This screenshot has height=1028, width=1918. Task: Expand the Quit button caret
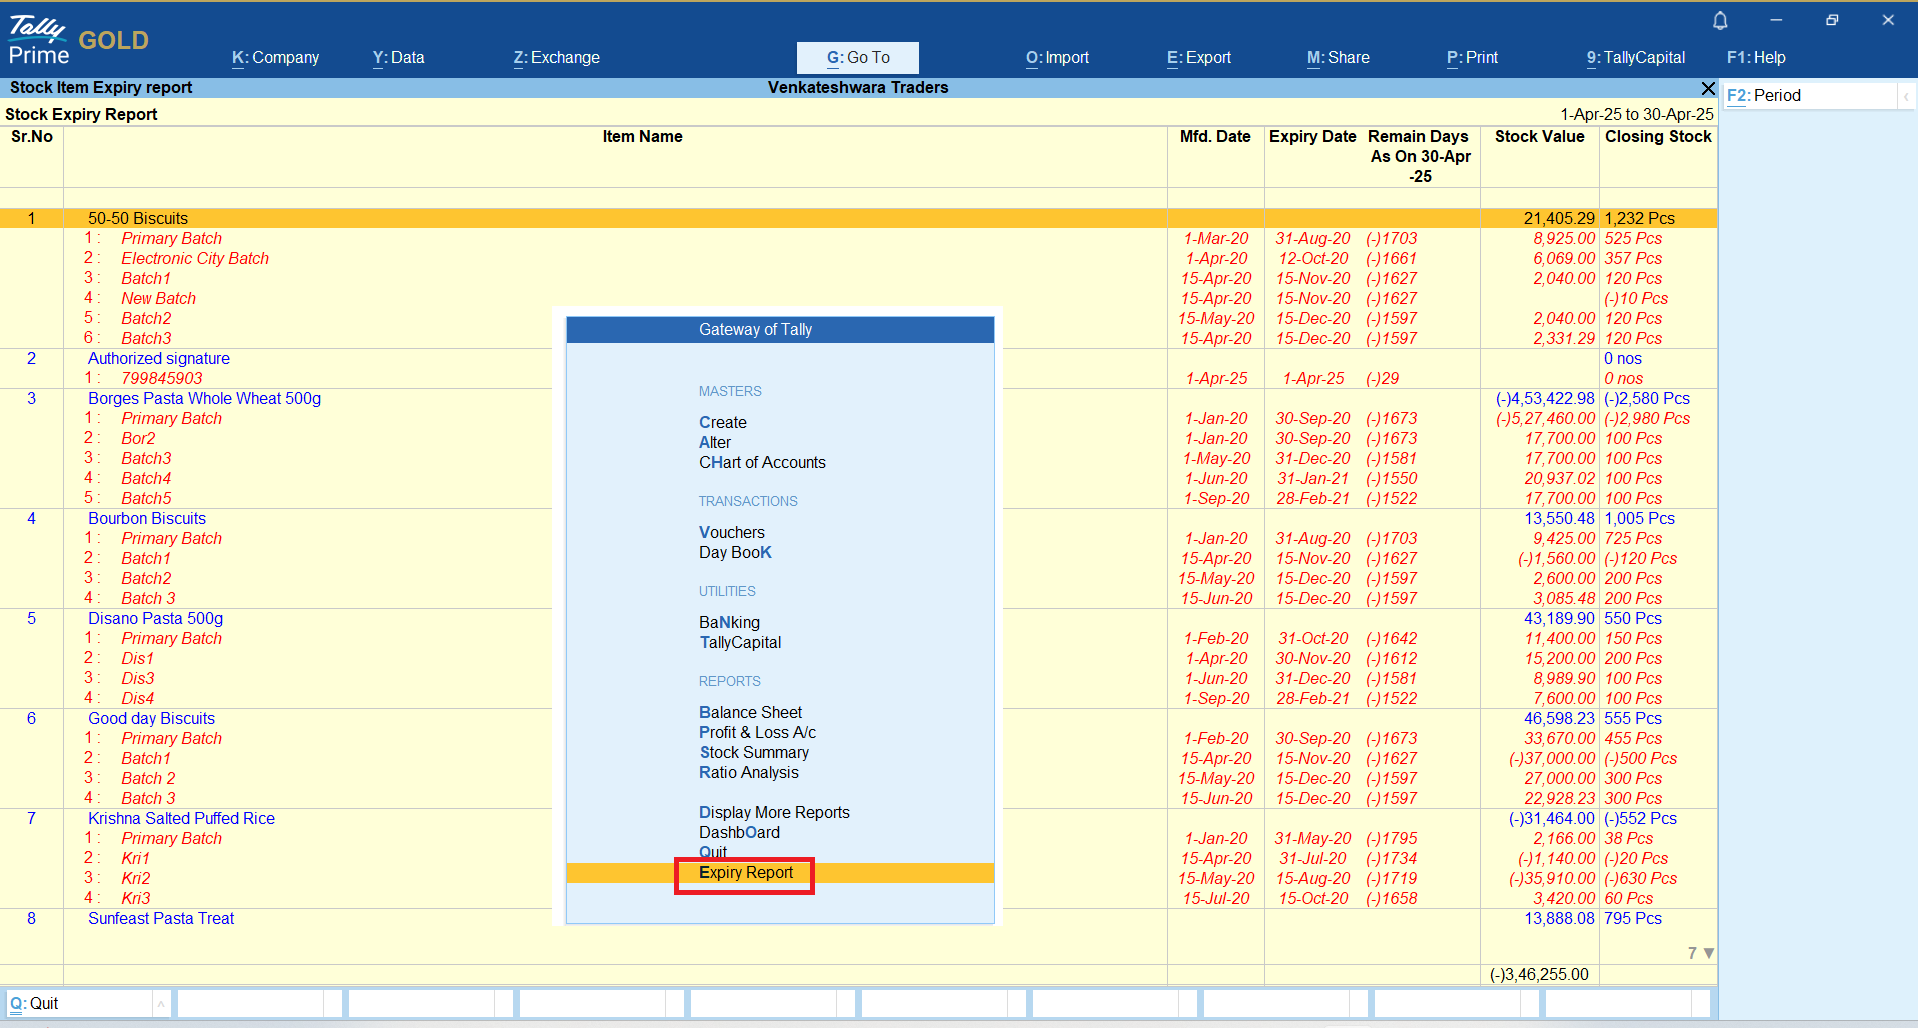(x=160, y=1003)
